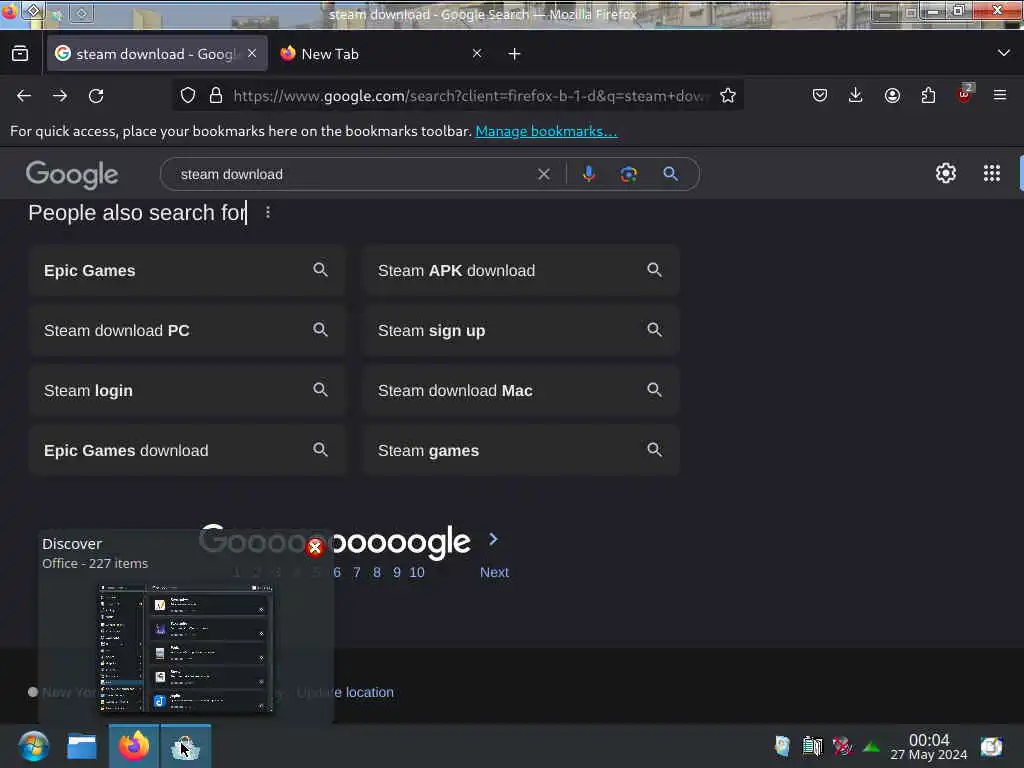Open the Manage bookmarks link
The height and width of the screenshot is (768, 1024).
pos(546,131)
